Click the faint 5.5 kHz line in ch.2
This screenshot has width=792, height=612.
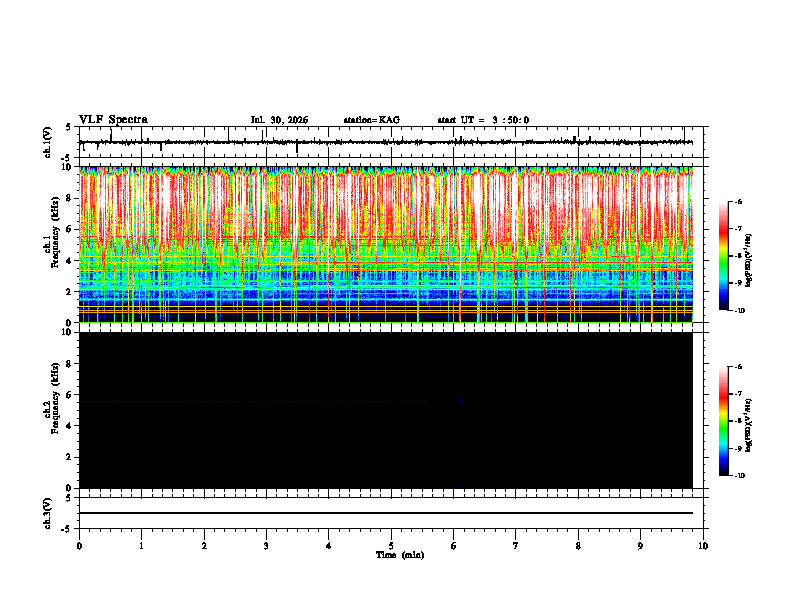click(x=253, y=401)
